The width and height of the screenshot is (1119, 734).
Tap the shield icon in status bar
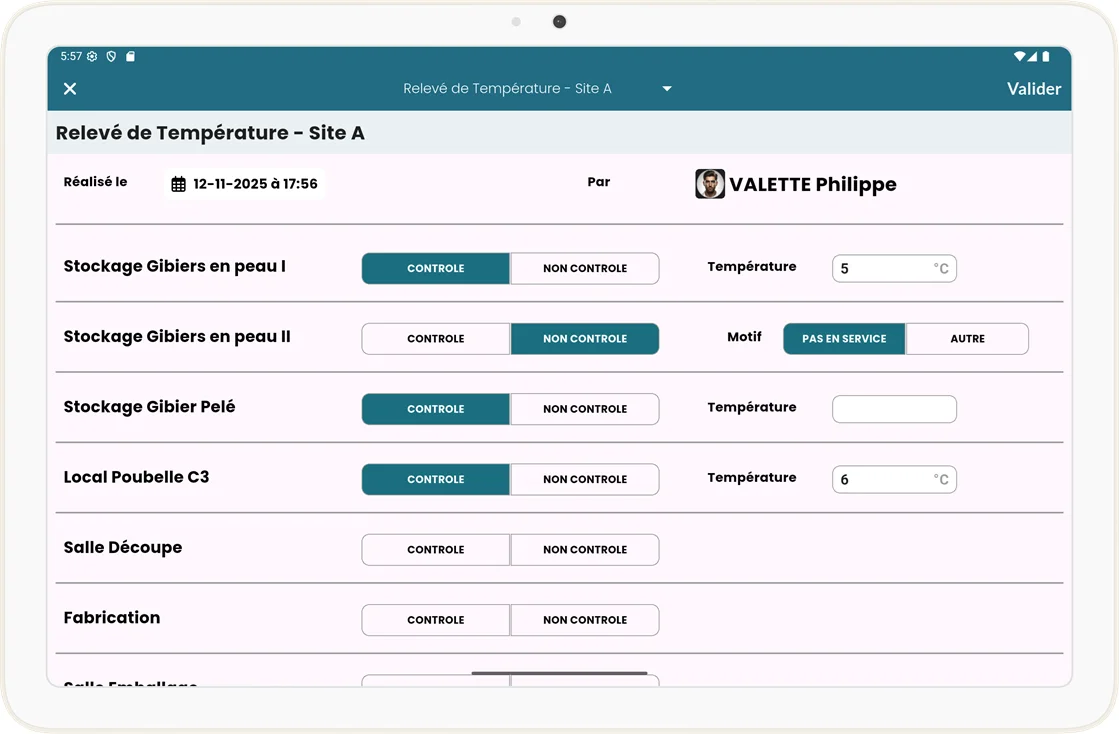point(111,56)
